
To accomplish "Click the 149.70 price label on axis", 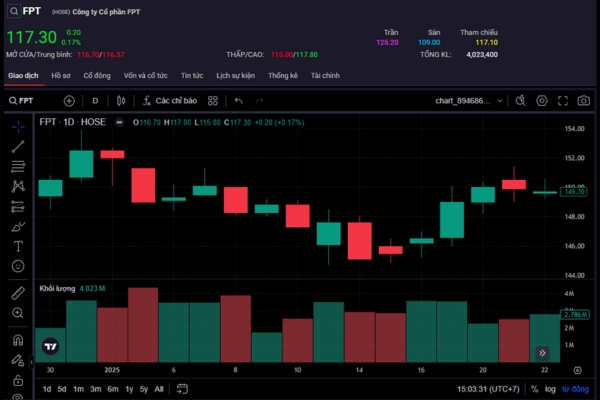I will 574,192.
